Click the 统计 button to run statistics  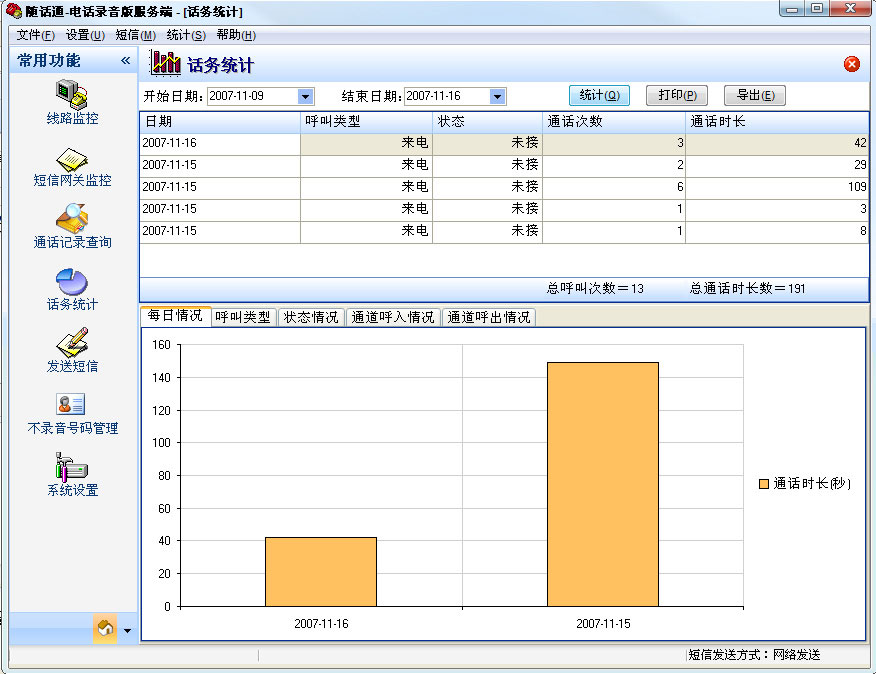tap(599, 96)
